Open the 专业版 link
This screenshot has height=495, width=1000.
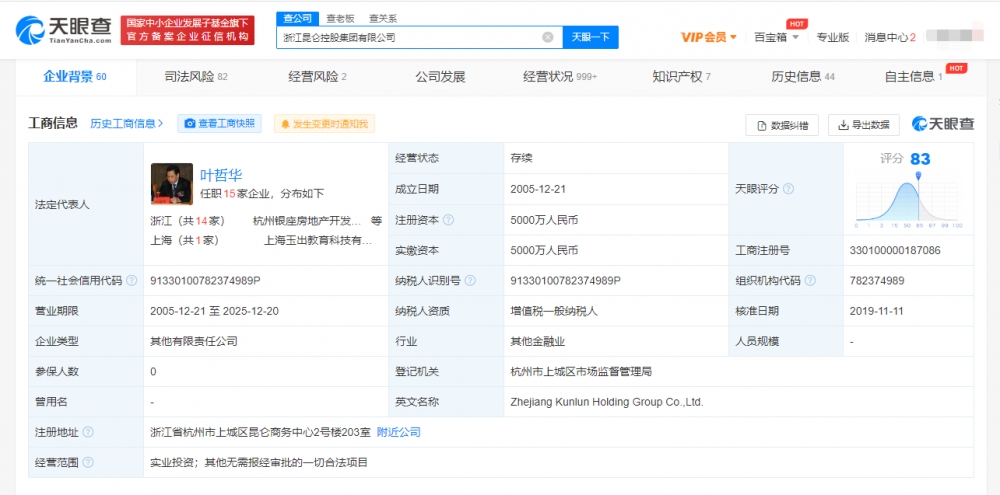point(833,37)
